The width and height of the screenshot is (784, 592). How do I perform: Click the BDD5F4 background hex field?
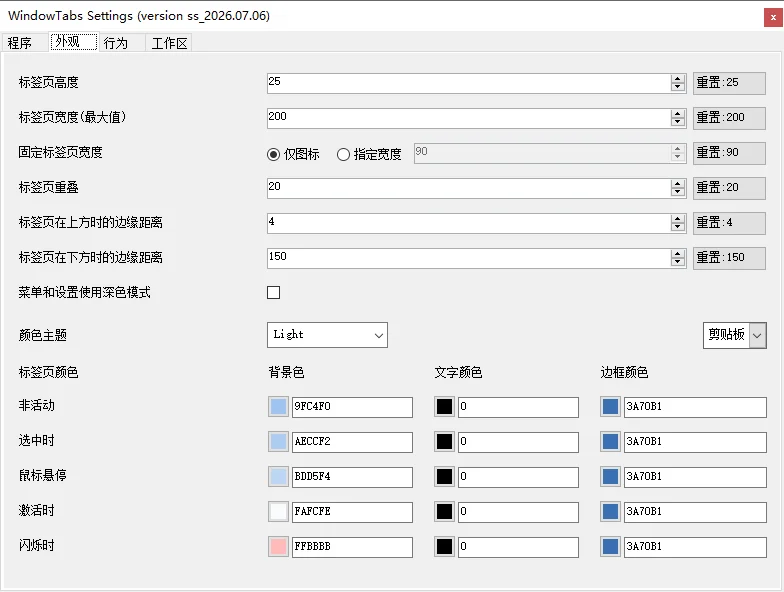pyautogui.click(x=352, y=477)
